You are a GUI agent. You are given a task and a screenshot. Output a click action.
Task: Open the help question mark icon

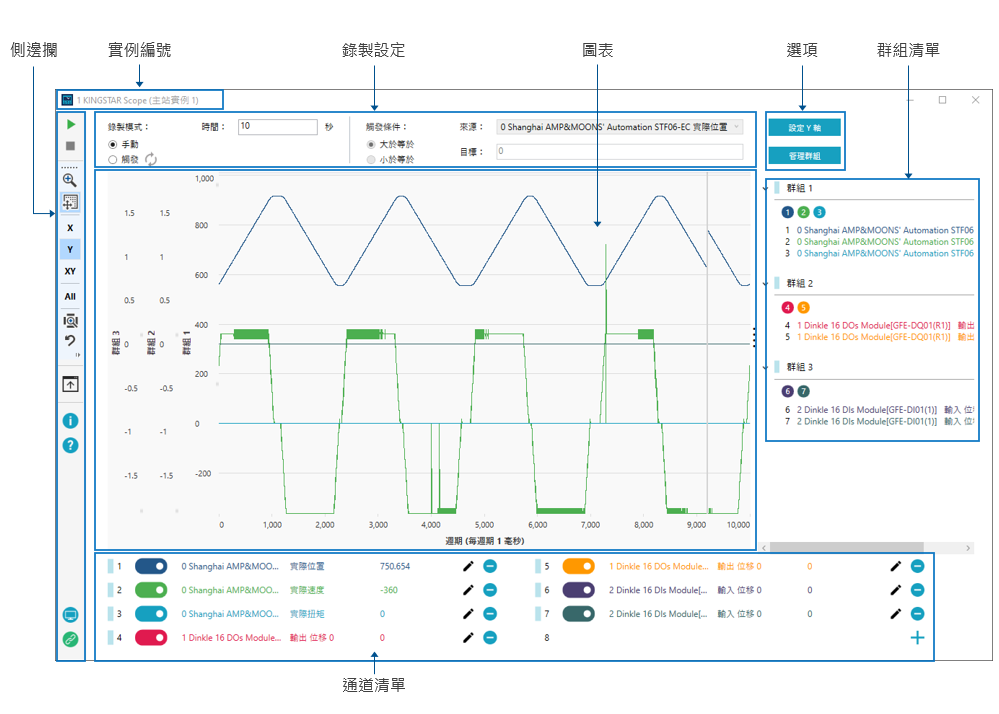pyautogui.click(x=70, y=445)
